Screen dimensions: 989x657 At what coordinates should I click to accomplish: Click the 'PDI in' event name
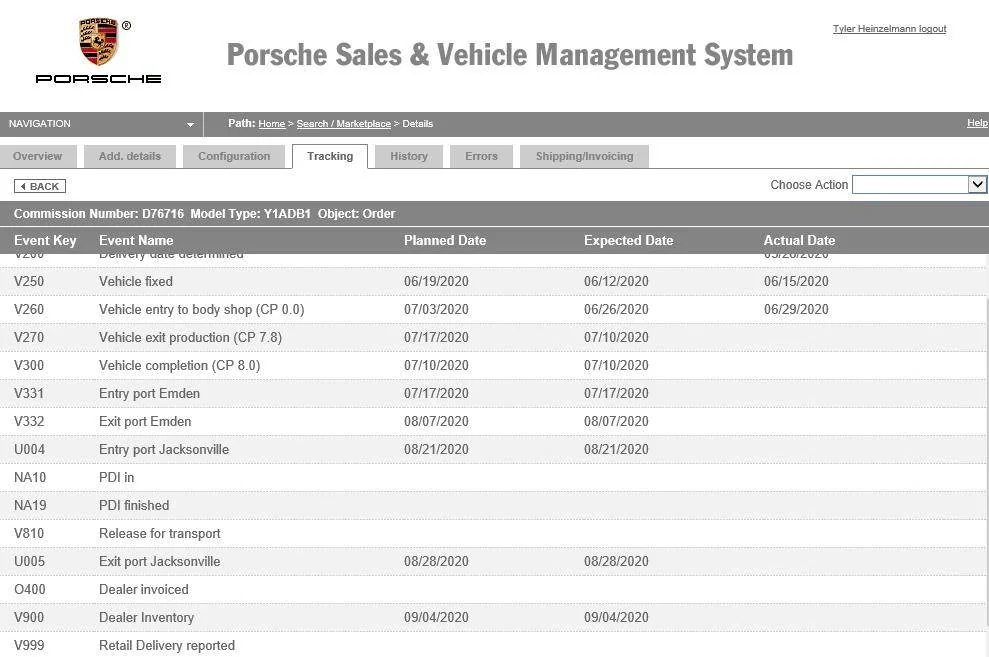117,477
